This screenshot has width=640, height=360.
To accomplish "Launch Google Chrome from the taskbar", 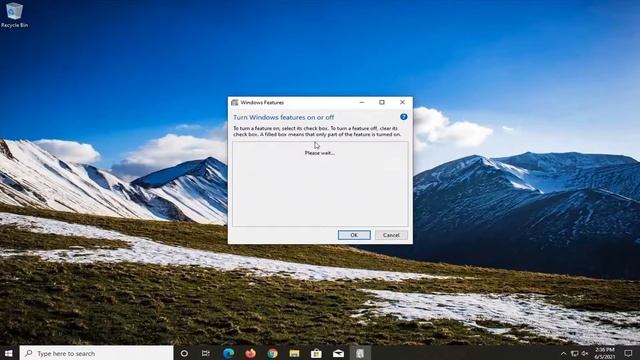I will 272,353.
